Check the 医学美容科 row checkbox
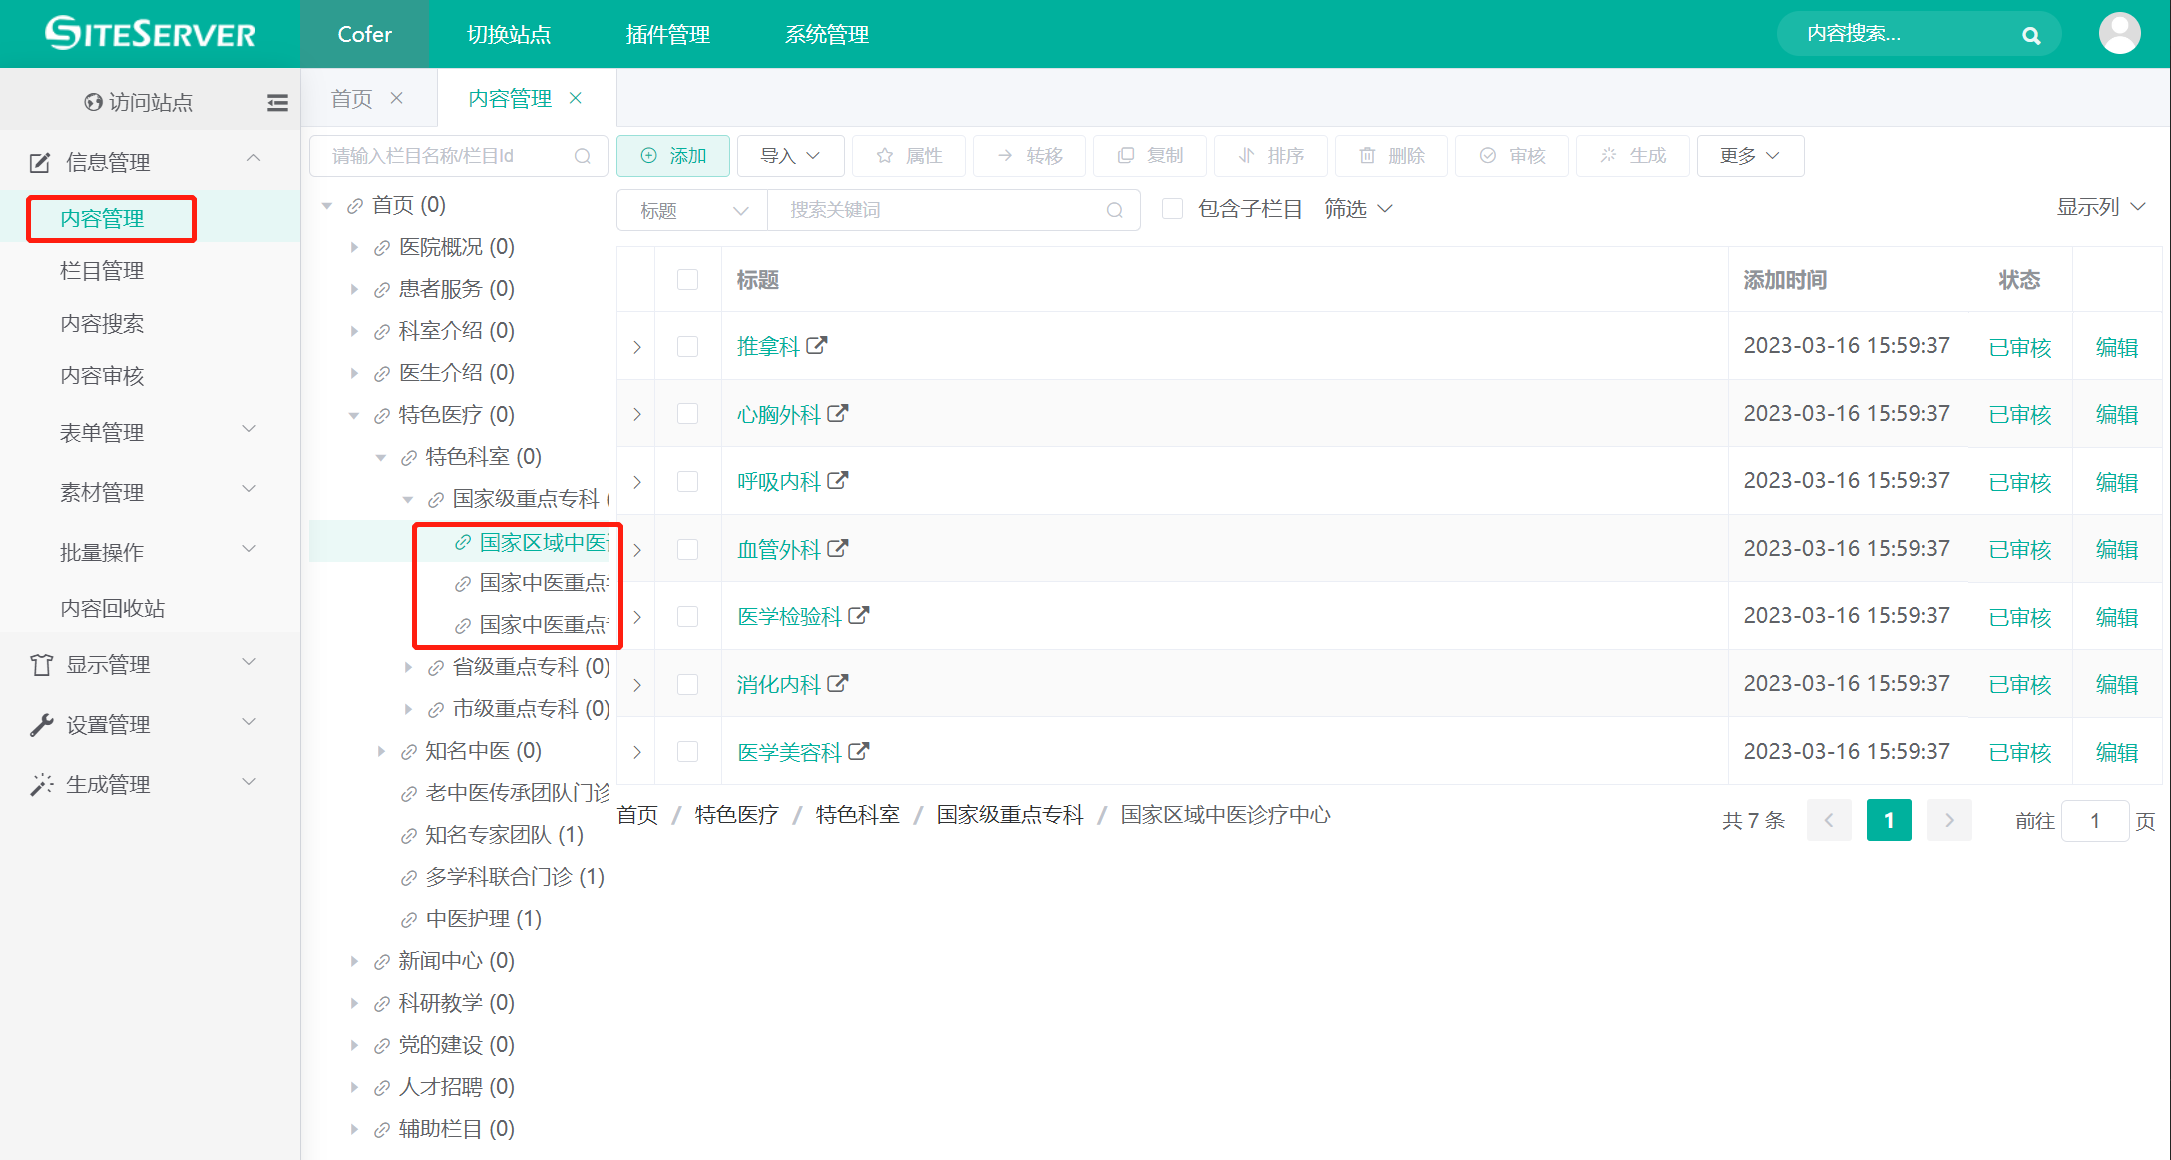The image size is (2171, 1160). 688,751
